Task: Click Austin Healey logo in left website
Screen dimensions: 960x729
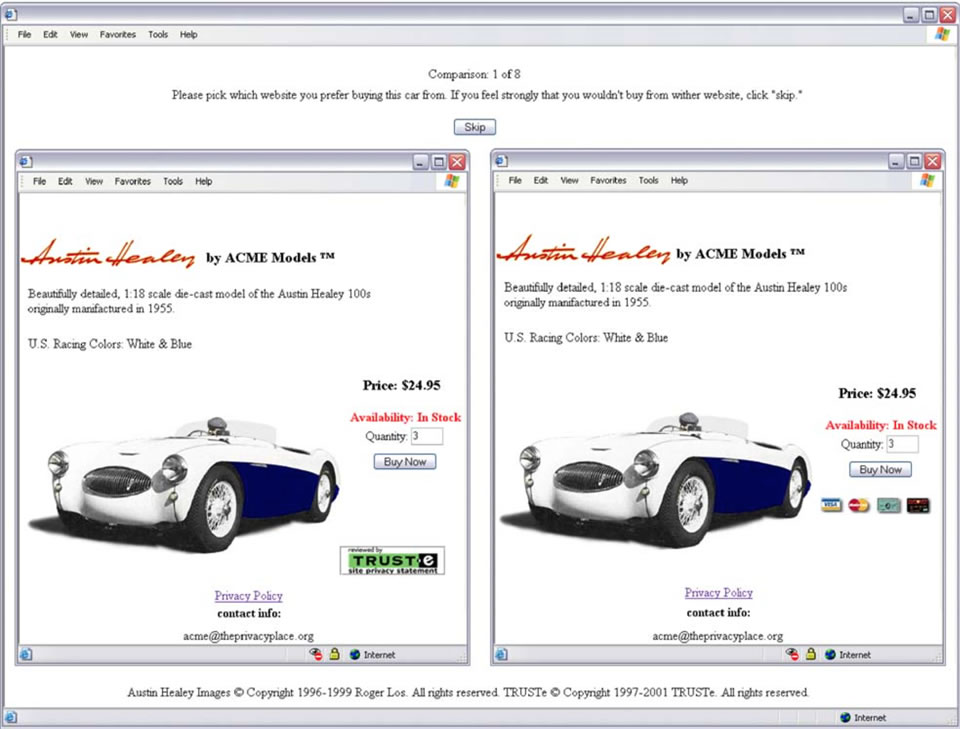Action: tap(108, 254)
